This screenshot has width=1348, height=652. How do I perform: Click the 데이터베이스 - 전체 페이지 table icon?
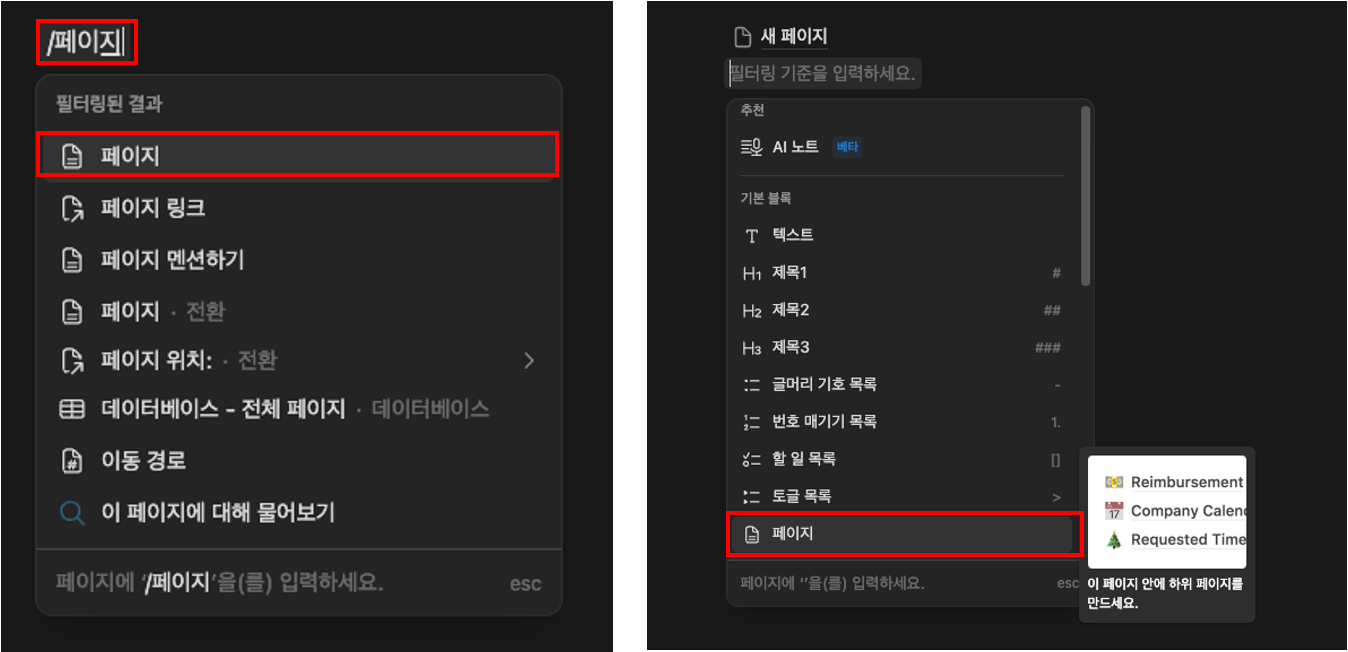(72, 409)
